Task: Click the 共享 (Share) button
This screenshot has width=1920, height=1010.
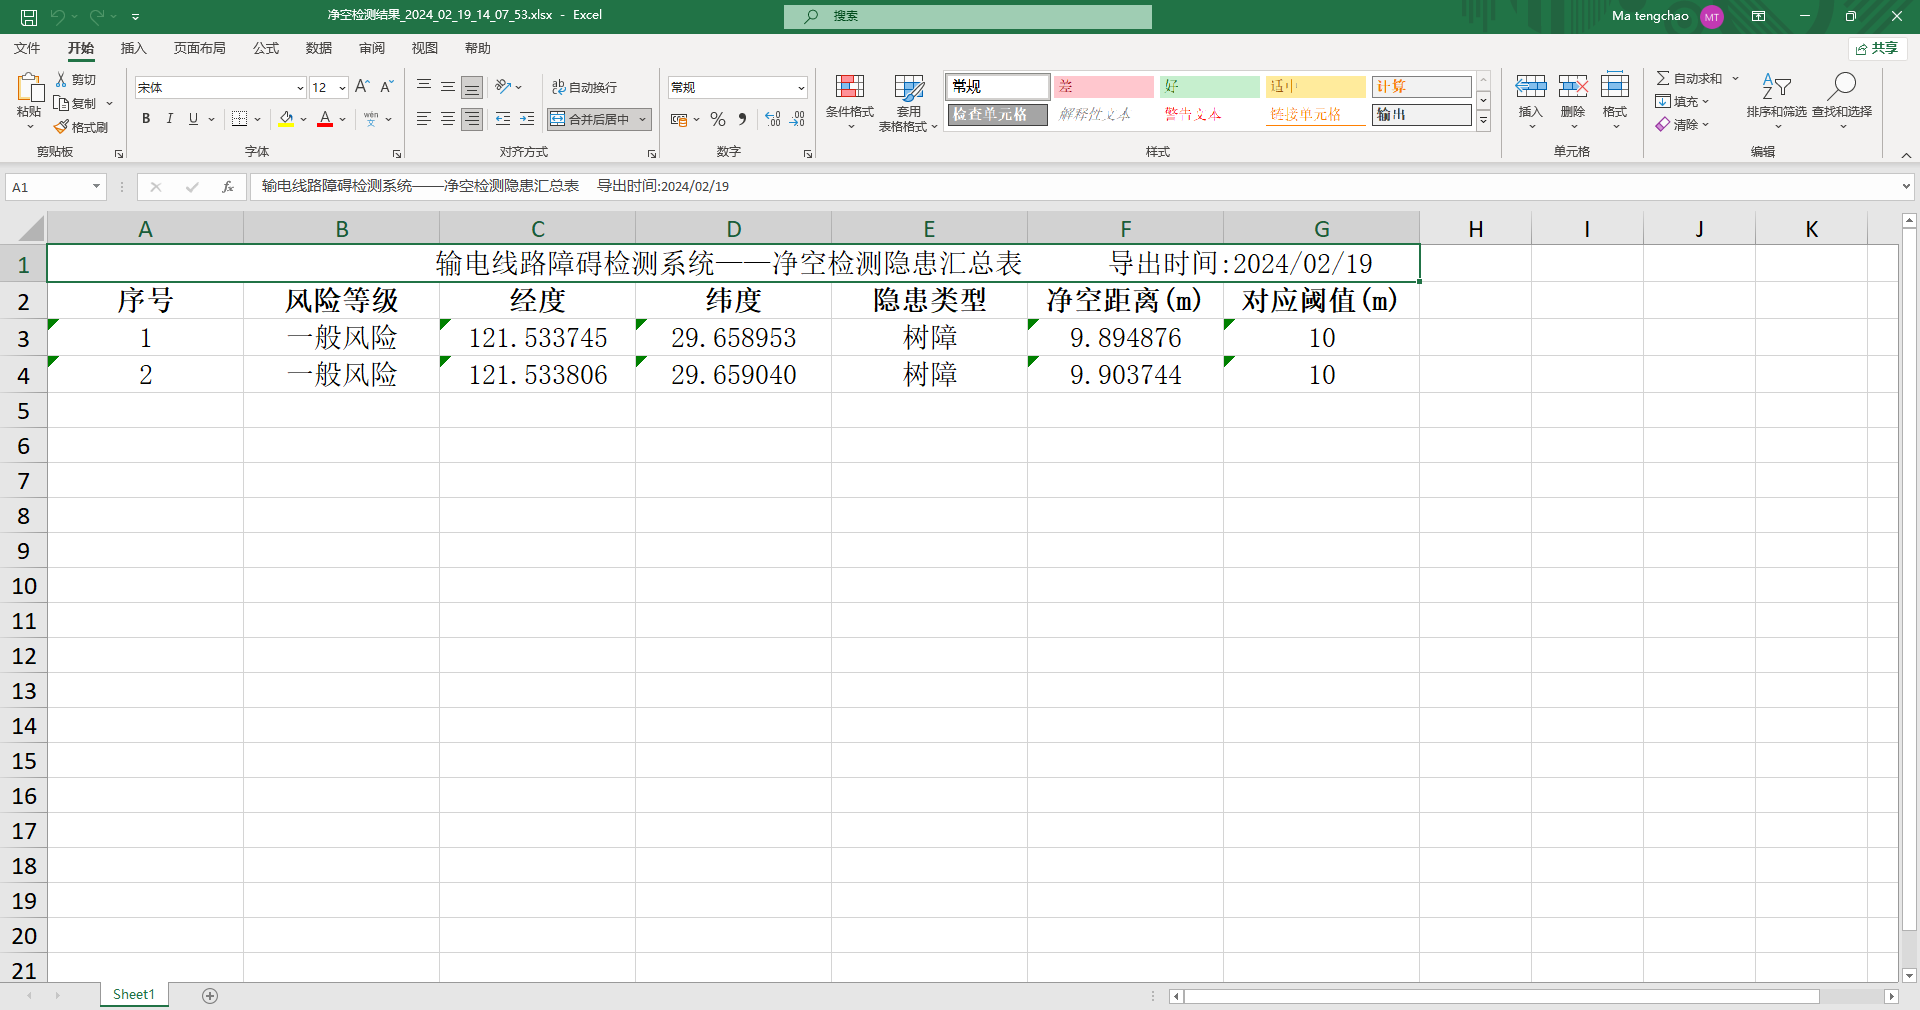Action: [x=1877, y=48]
